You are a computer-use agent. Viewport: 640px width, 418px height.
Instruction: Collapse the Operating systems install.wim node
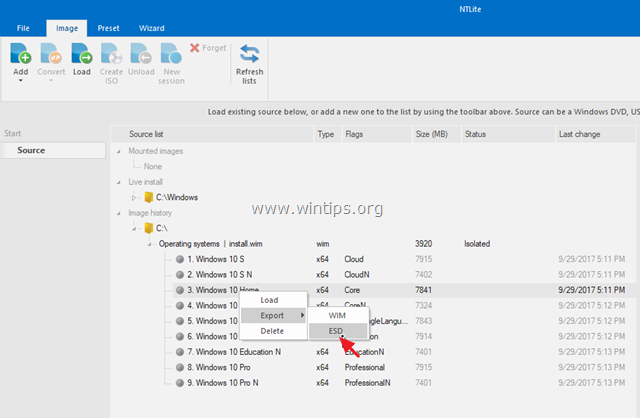click(149, 244)
